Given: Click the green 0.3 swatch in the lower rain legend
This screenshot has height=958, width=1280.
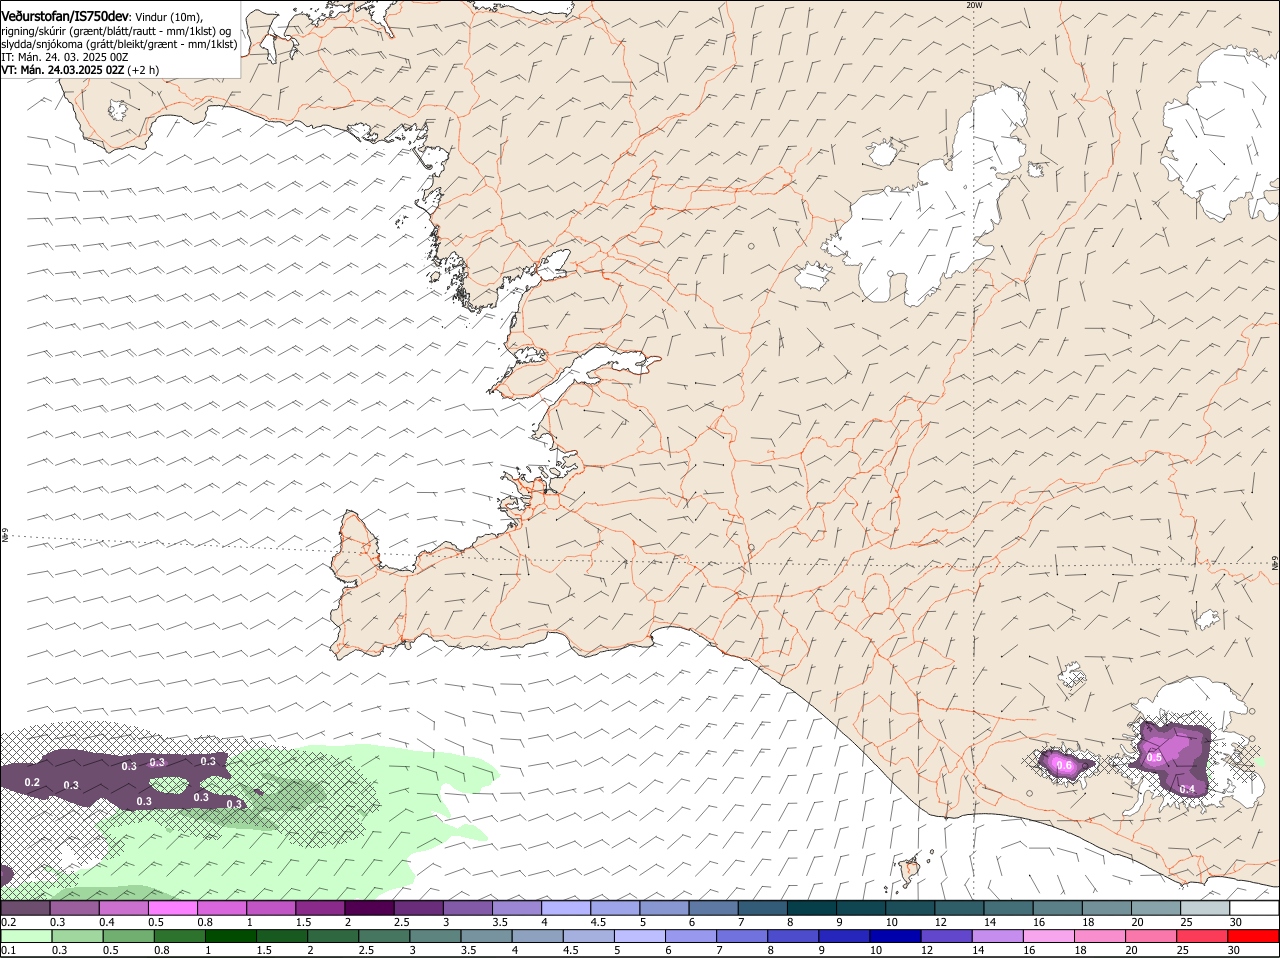Looking at the screenshot, I should 78,936.
